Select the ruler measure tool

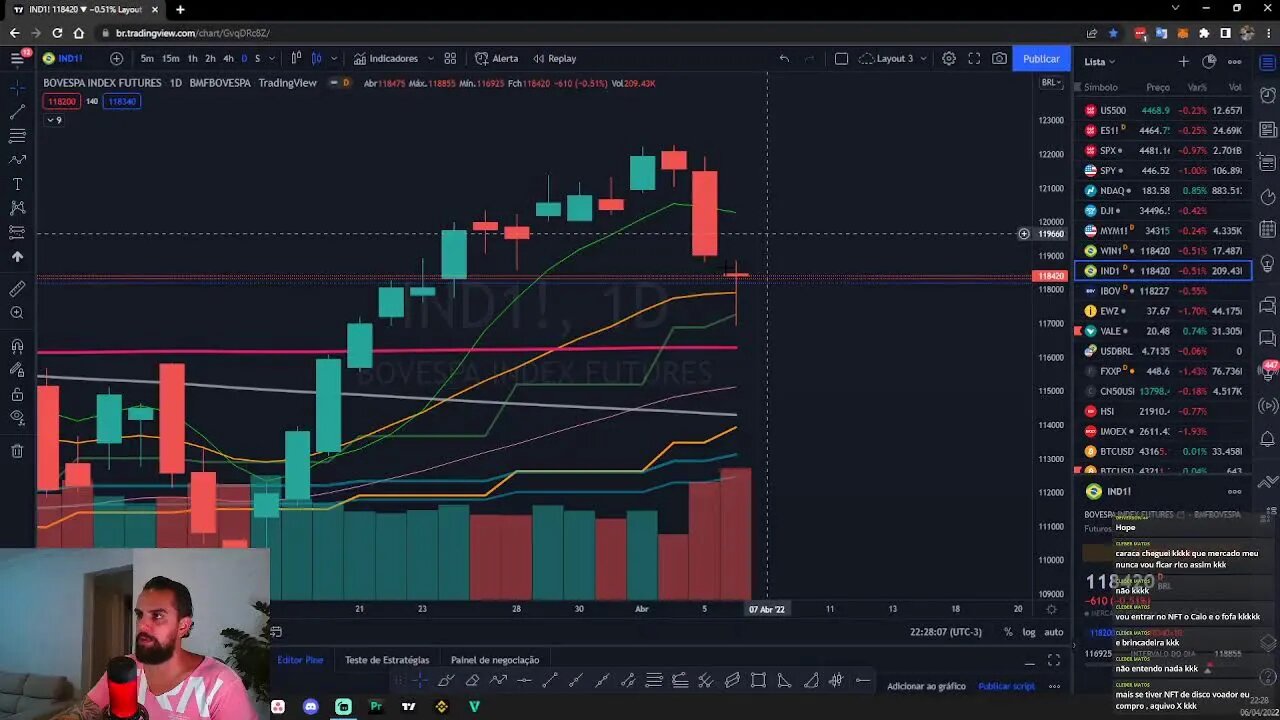(x=17, y=289)
